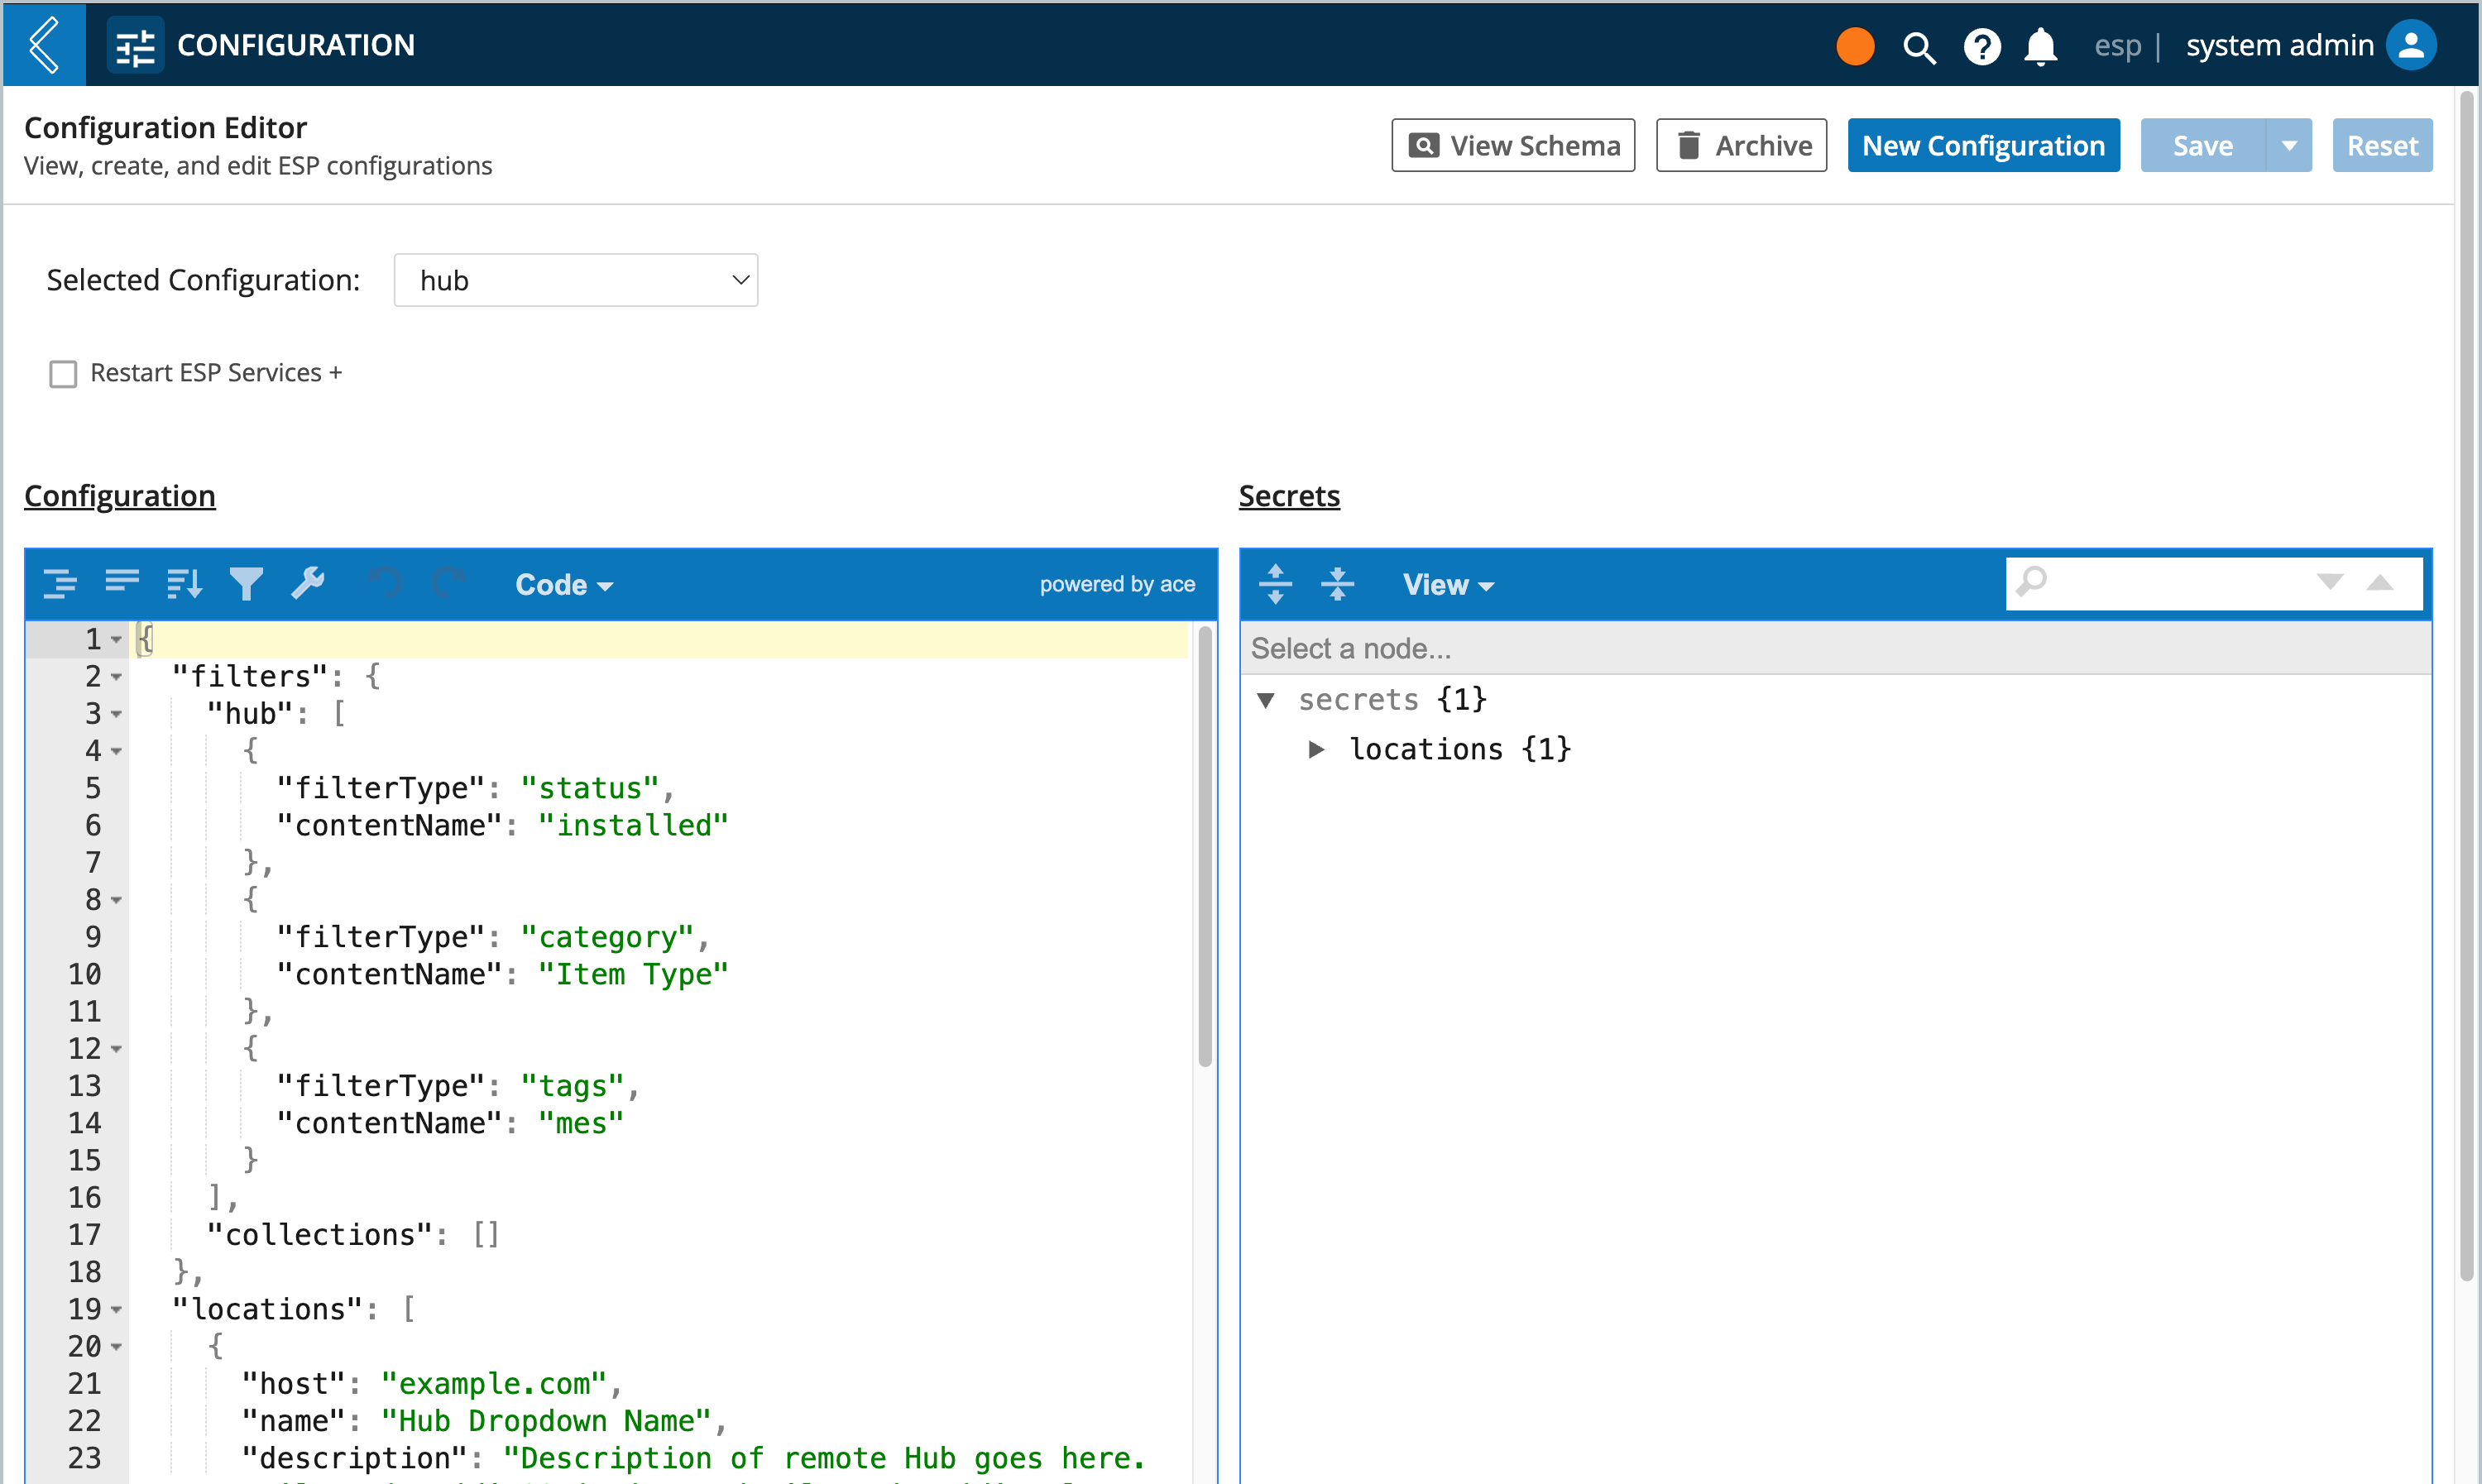Show notifications via the bell icon
Image resolution: width=2482 pixels, height=1484 pixels.
click(2041, 46)
